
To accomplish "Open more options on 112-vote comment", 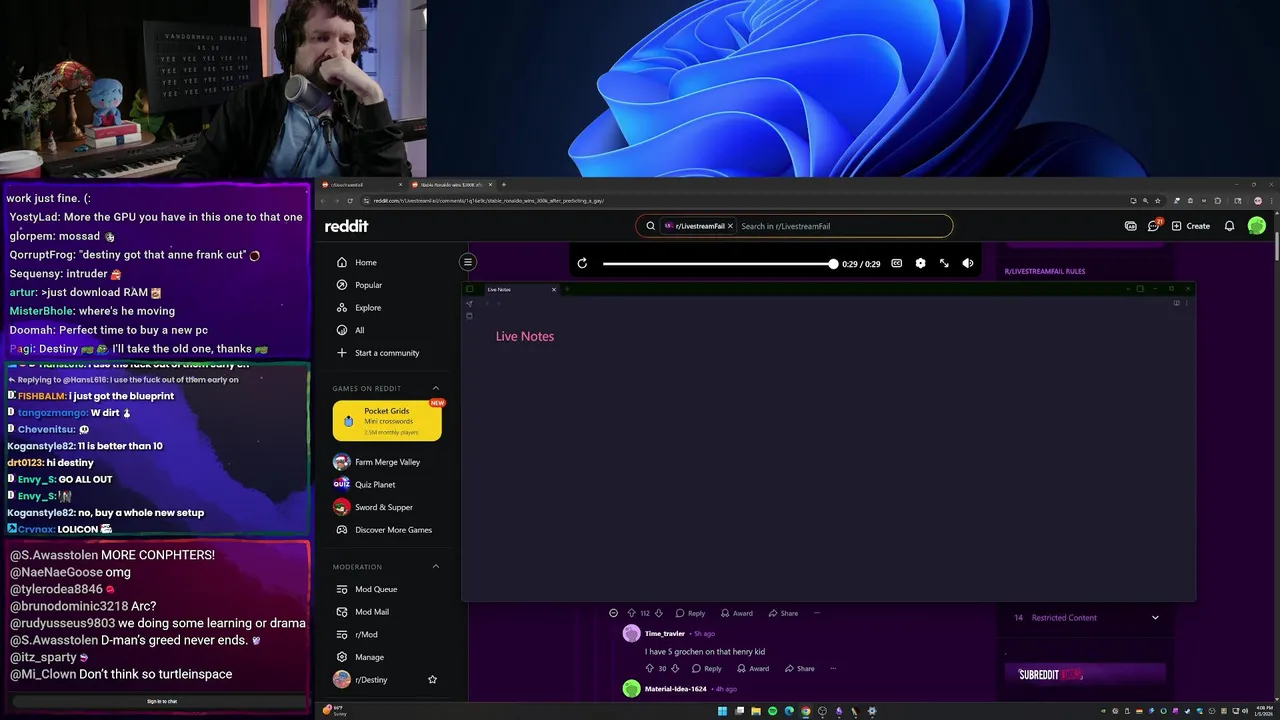I will pos(817,613).
